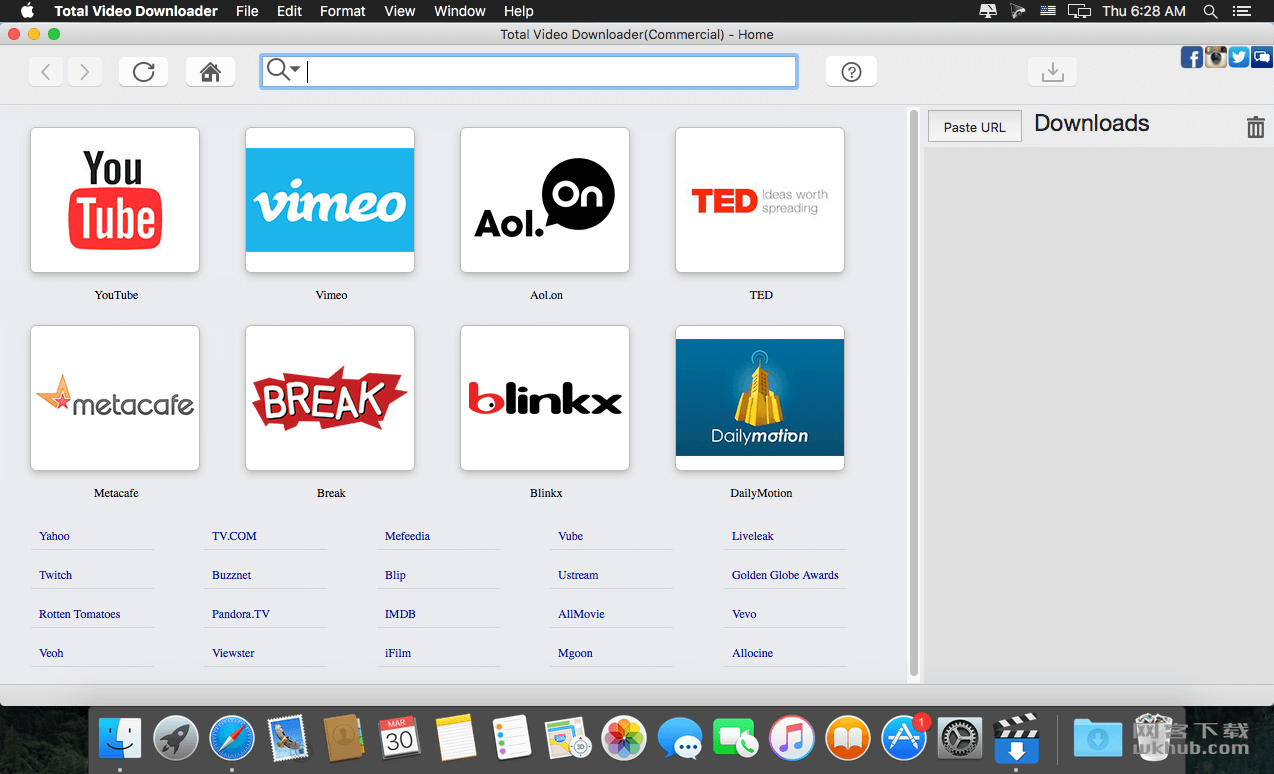
Task: Visit the Buzznet link
Action: [232, 575]
